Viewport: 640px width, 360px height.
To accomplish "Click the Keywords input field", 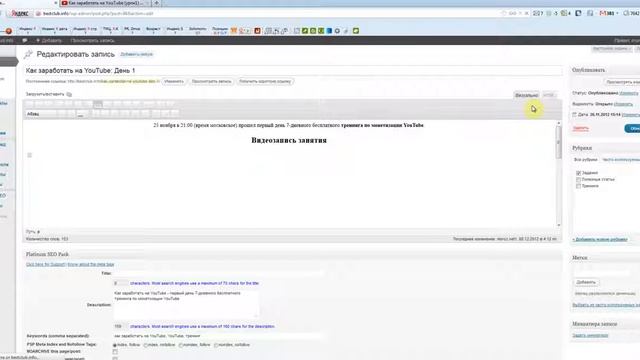I will click(x=219, y=336).
